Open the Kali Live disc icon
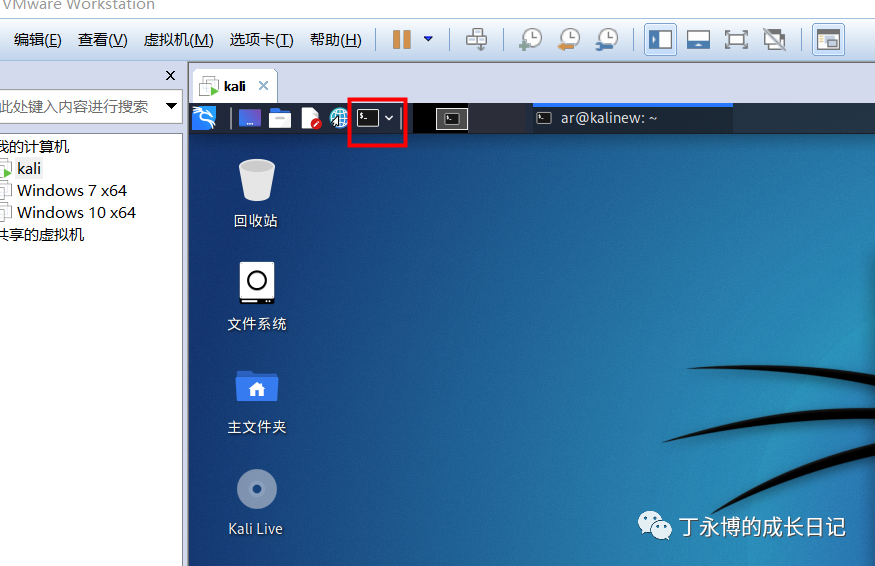Viewport: 875px width, 566px height. click(256, 502)
